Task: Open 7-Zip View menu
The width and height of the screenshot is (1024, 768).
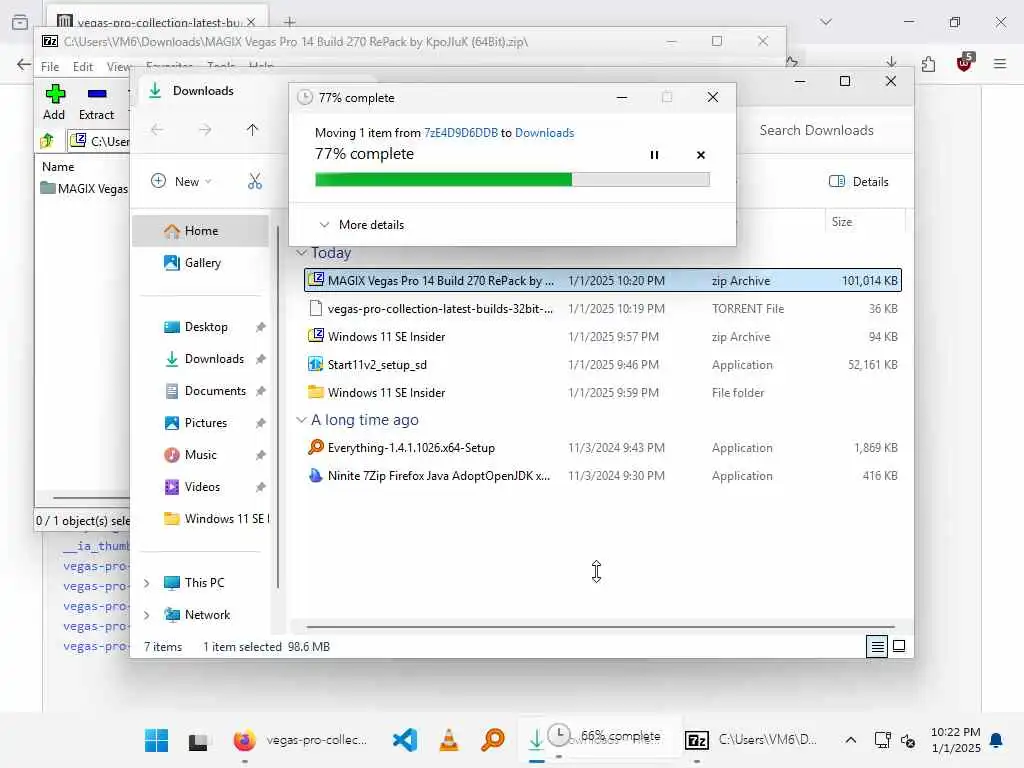Action: 119,67
